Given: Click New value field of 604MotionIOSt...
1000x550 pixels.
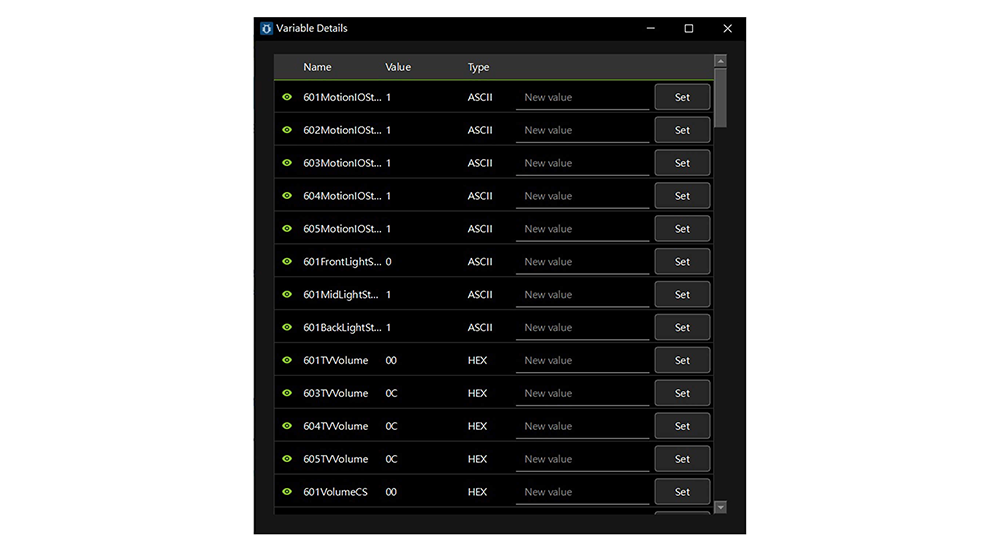Looking at the screenshot, I should 582,196.
